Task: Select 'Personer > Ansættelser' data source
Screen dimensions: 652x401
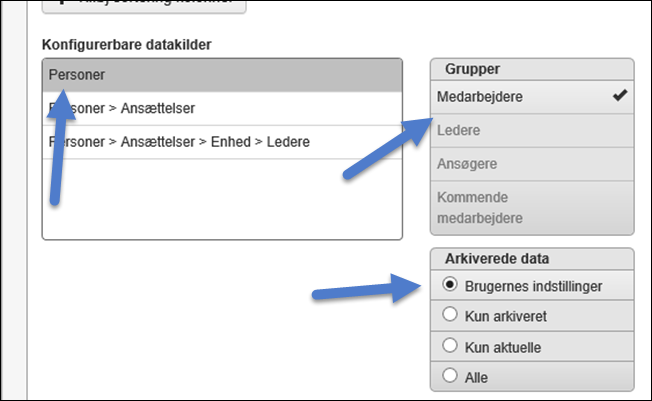Action: 222,108
